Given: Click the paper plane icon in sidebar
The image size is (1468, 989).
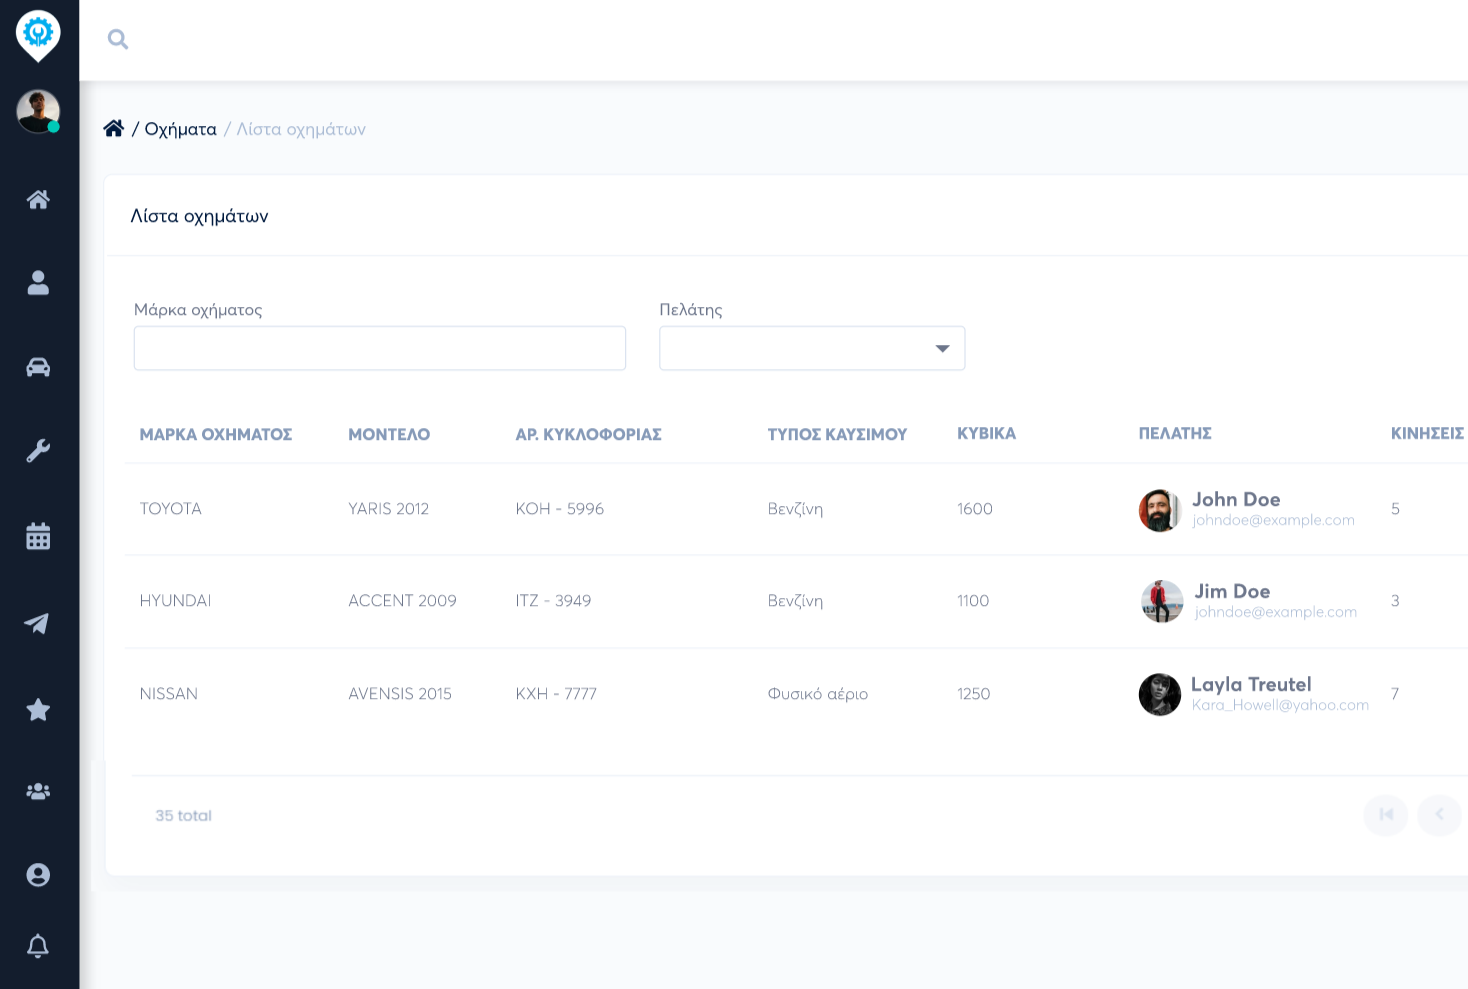Looking at the screenshot, I should pyautogui.click(x=38, y=624).
